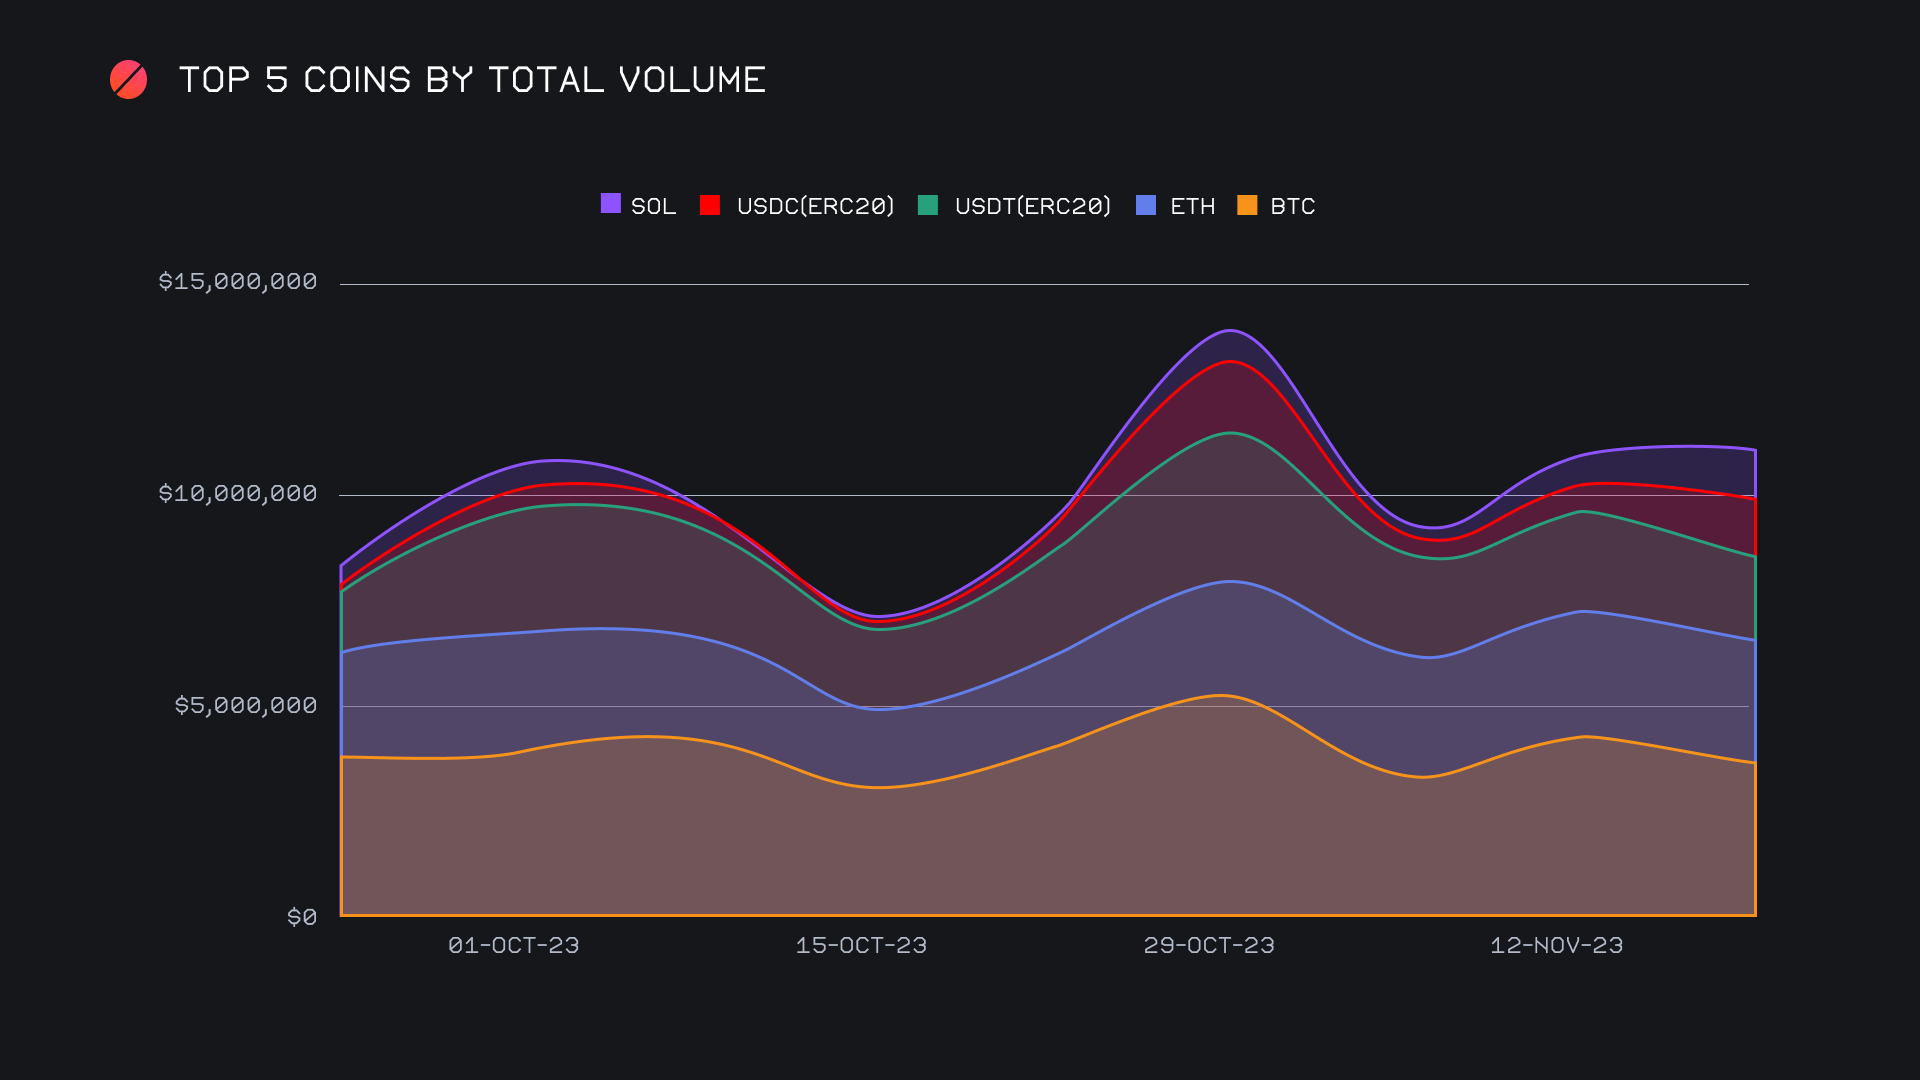Click the USDT(ERC20) green legend swatch
This screenshot has width=1920, height=1080.
(x=928, y=205)
